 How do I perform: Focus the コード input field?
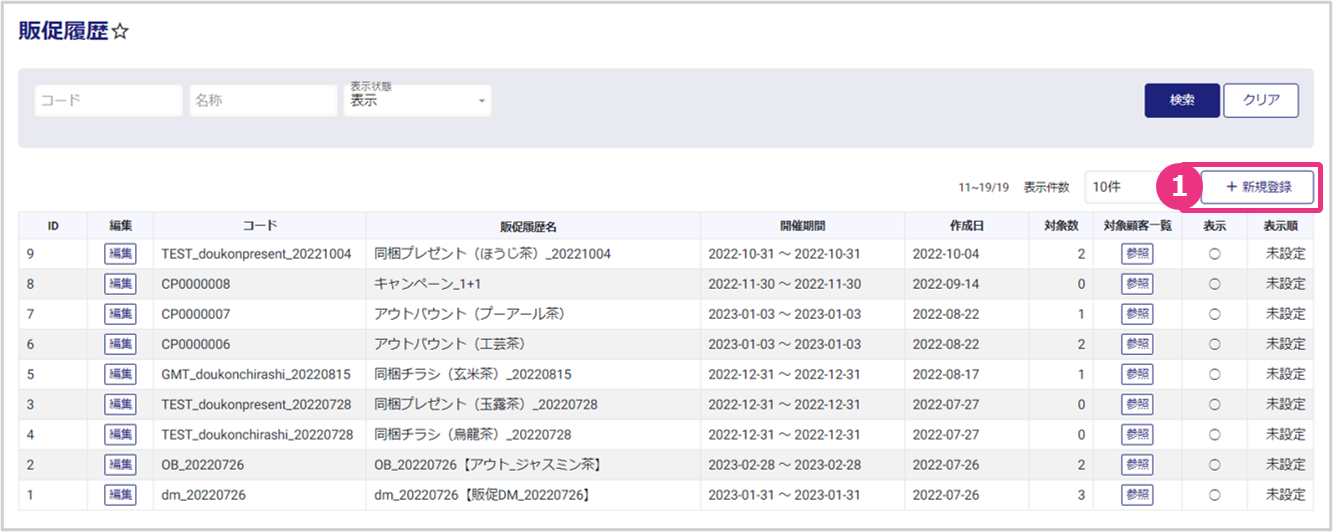(108, 100)
